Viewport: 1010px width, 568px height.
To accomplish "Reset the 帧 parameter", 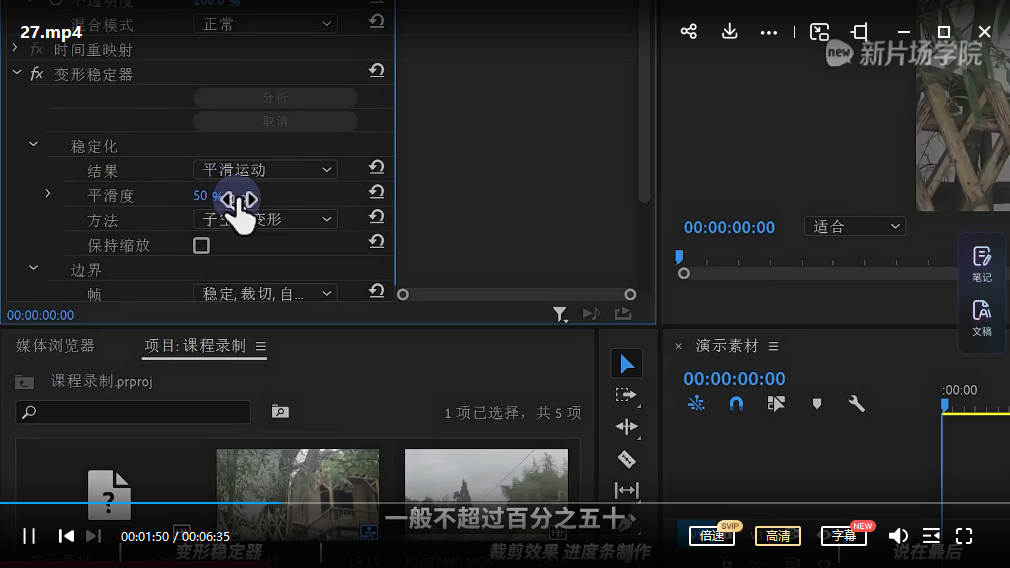I will click(x=376, y=291).
